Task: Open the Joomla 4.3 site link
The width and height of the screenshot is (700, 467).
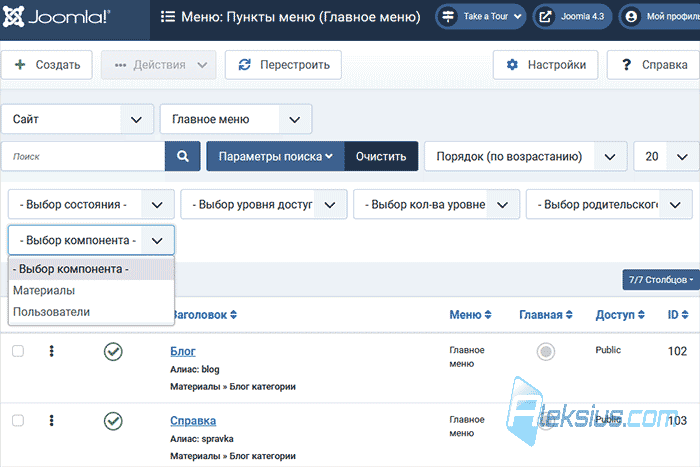Action: [573, 17]
